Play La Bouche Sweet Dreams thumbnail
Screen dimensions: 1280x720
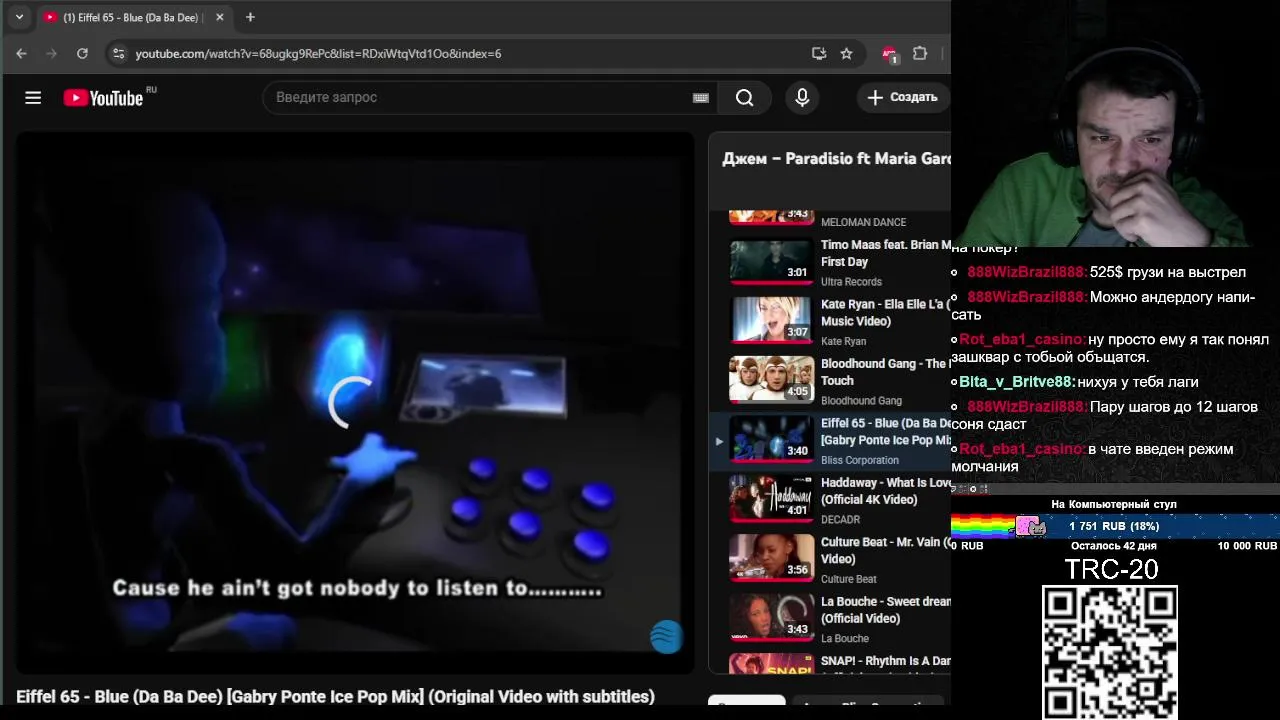pyautogui.click(x=771, y=619)
